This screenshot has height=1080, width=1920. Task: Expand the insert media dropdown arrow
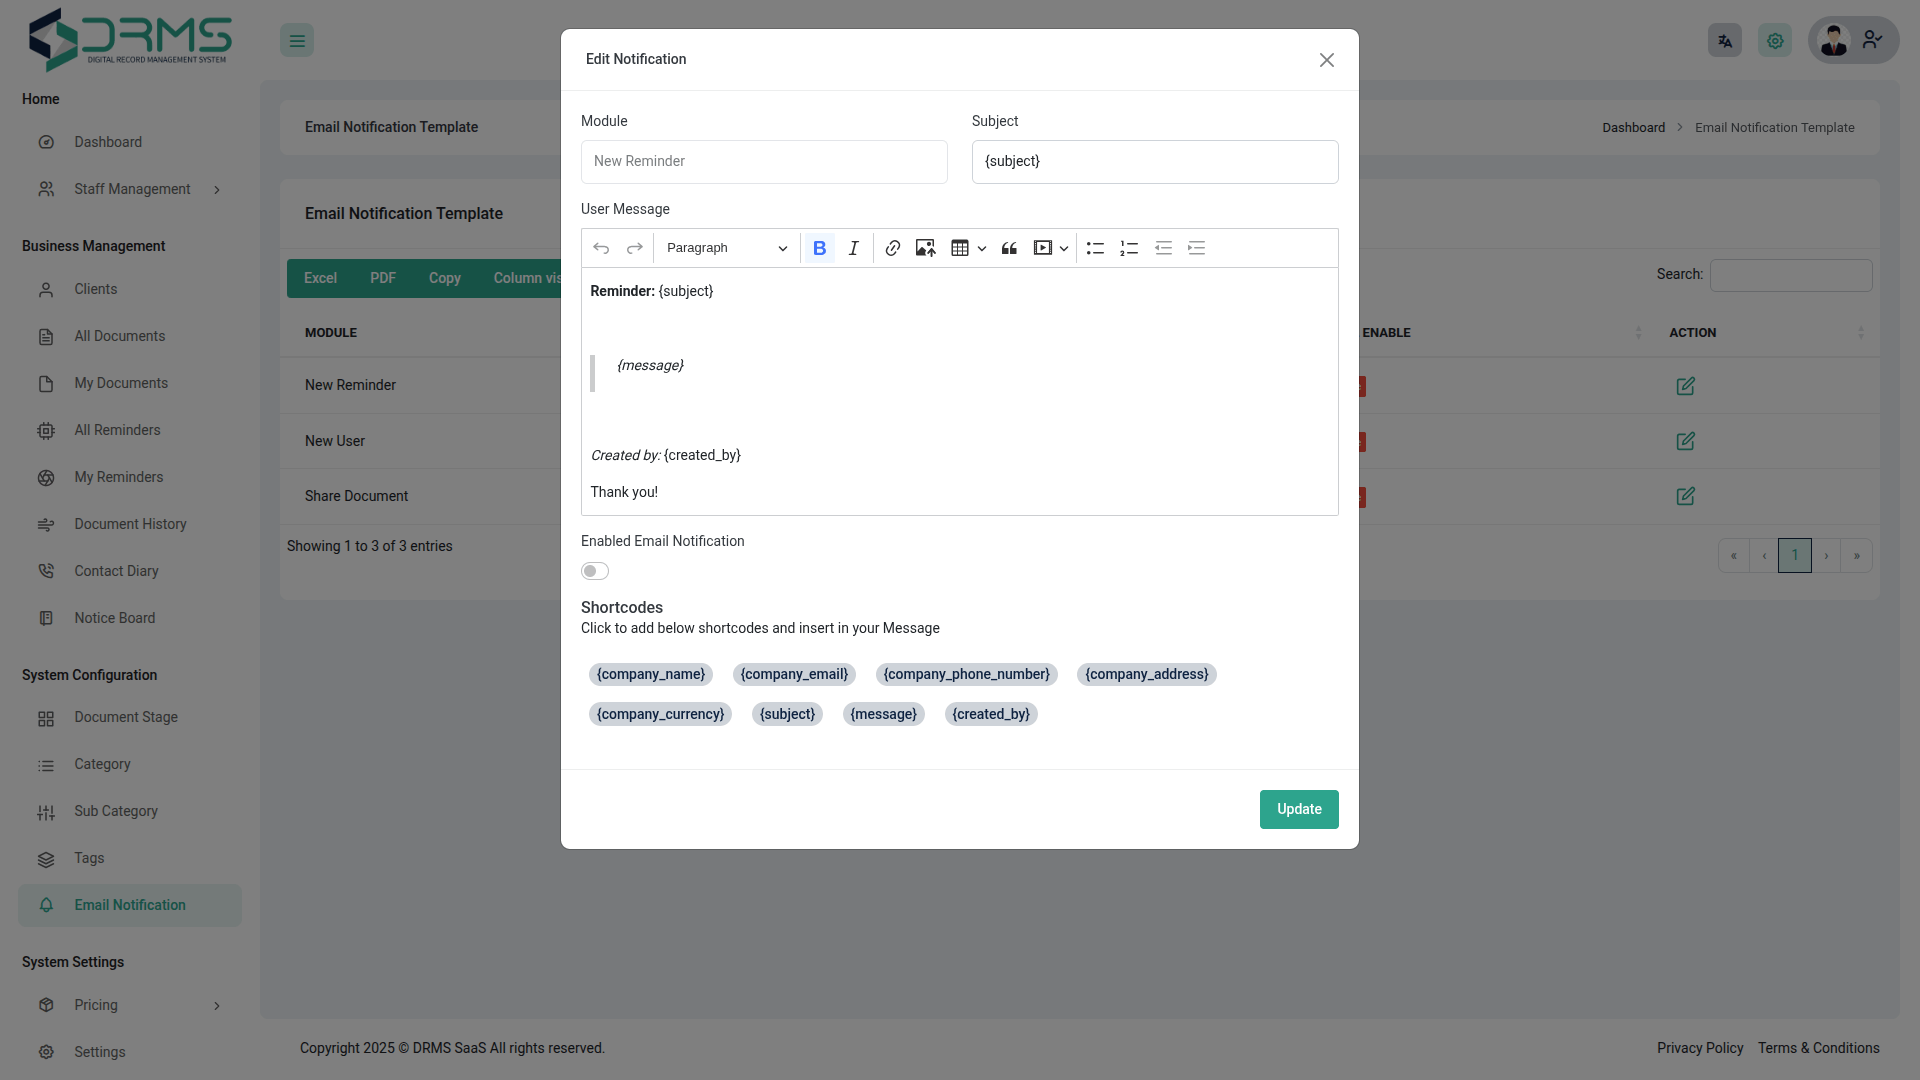pyautogui.click(x=1064, y=248)
